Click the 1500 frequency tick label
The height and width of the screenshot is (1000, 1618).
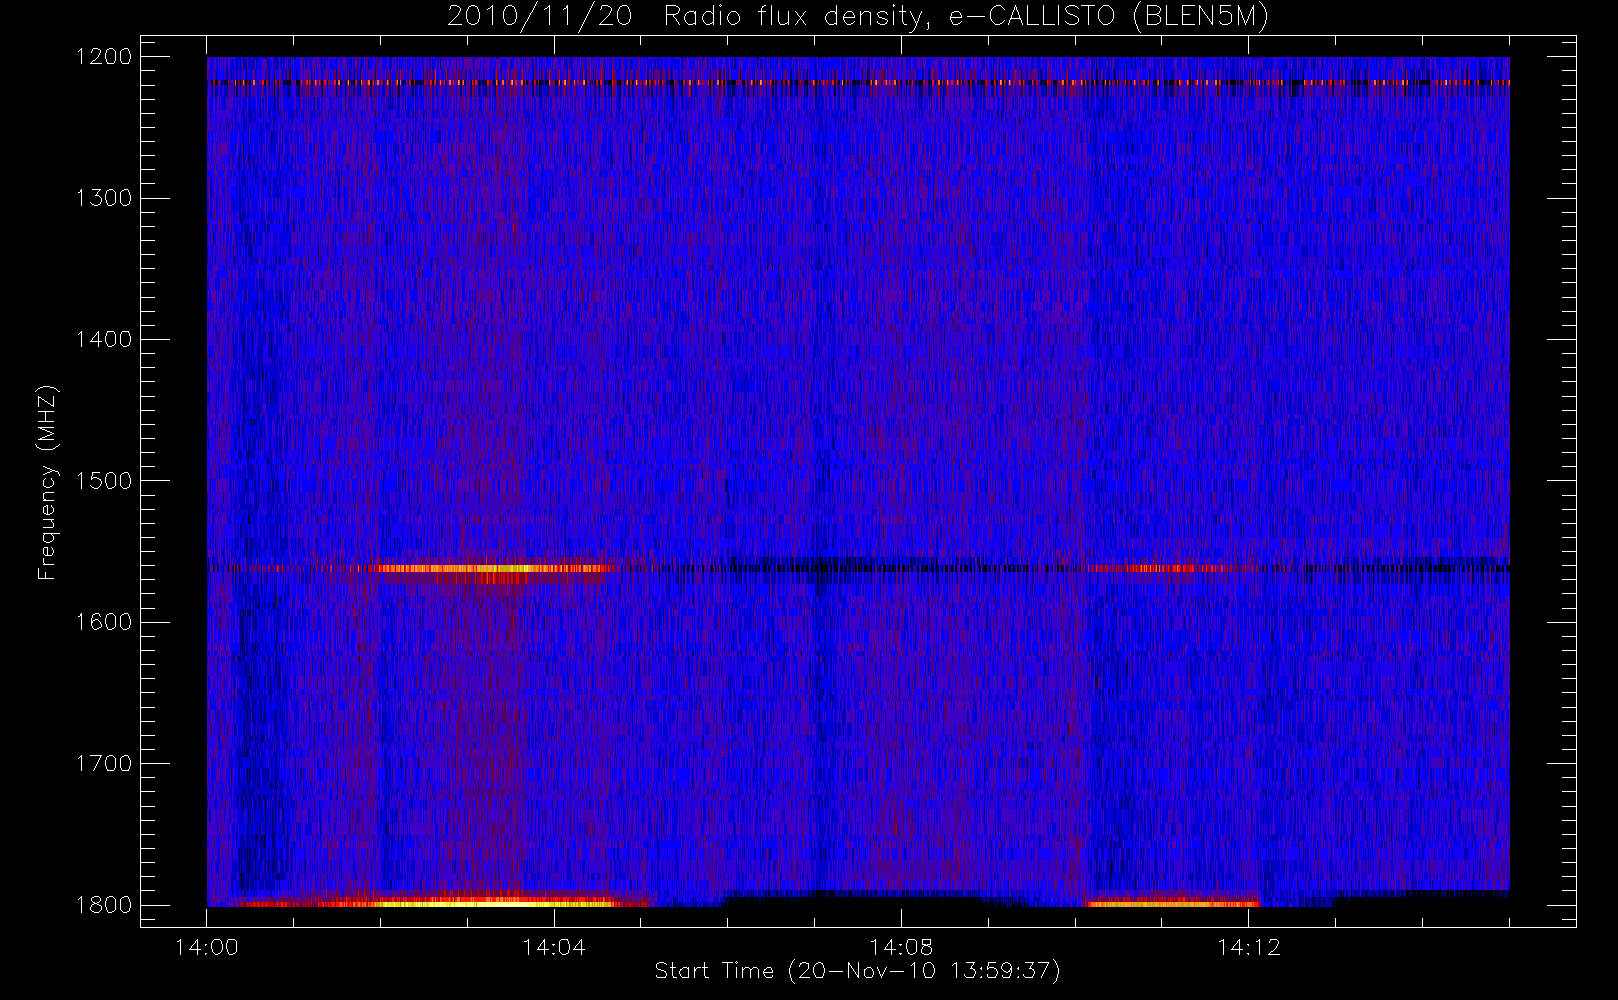pos(105,481)
